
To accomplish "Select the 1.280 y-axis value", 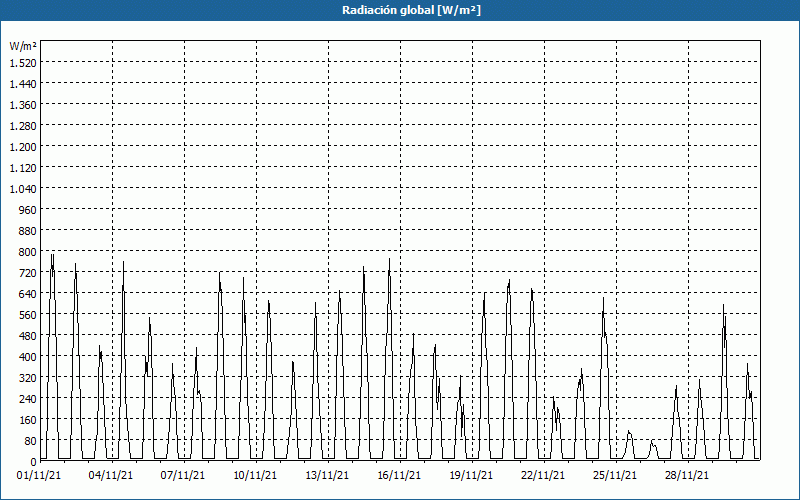I will click(23, 126).
